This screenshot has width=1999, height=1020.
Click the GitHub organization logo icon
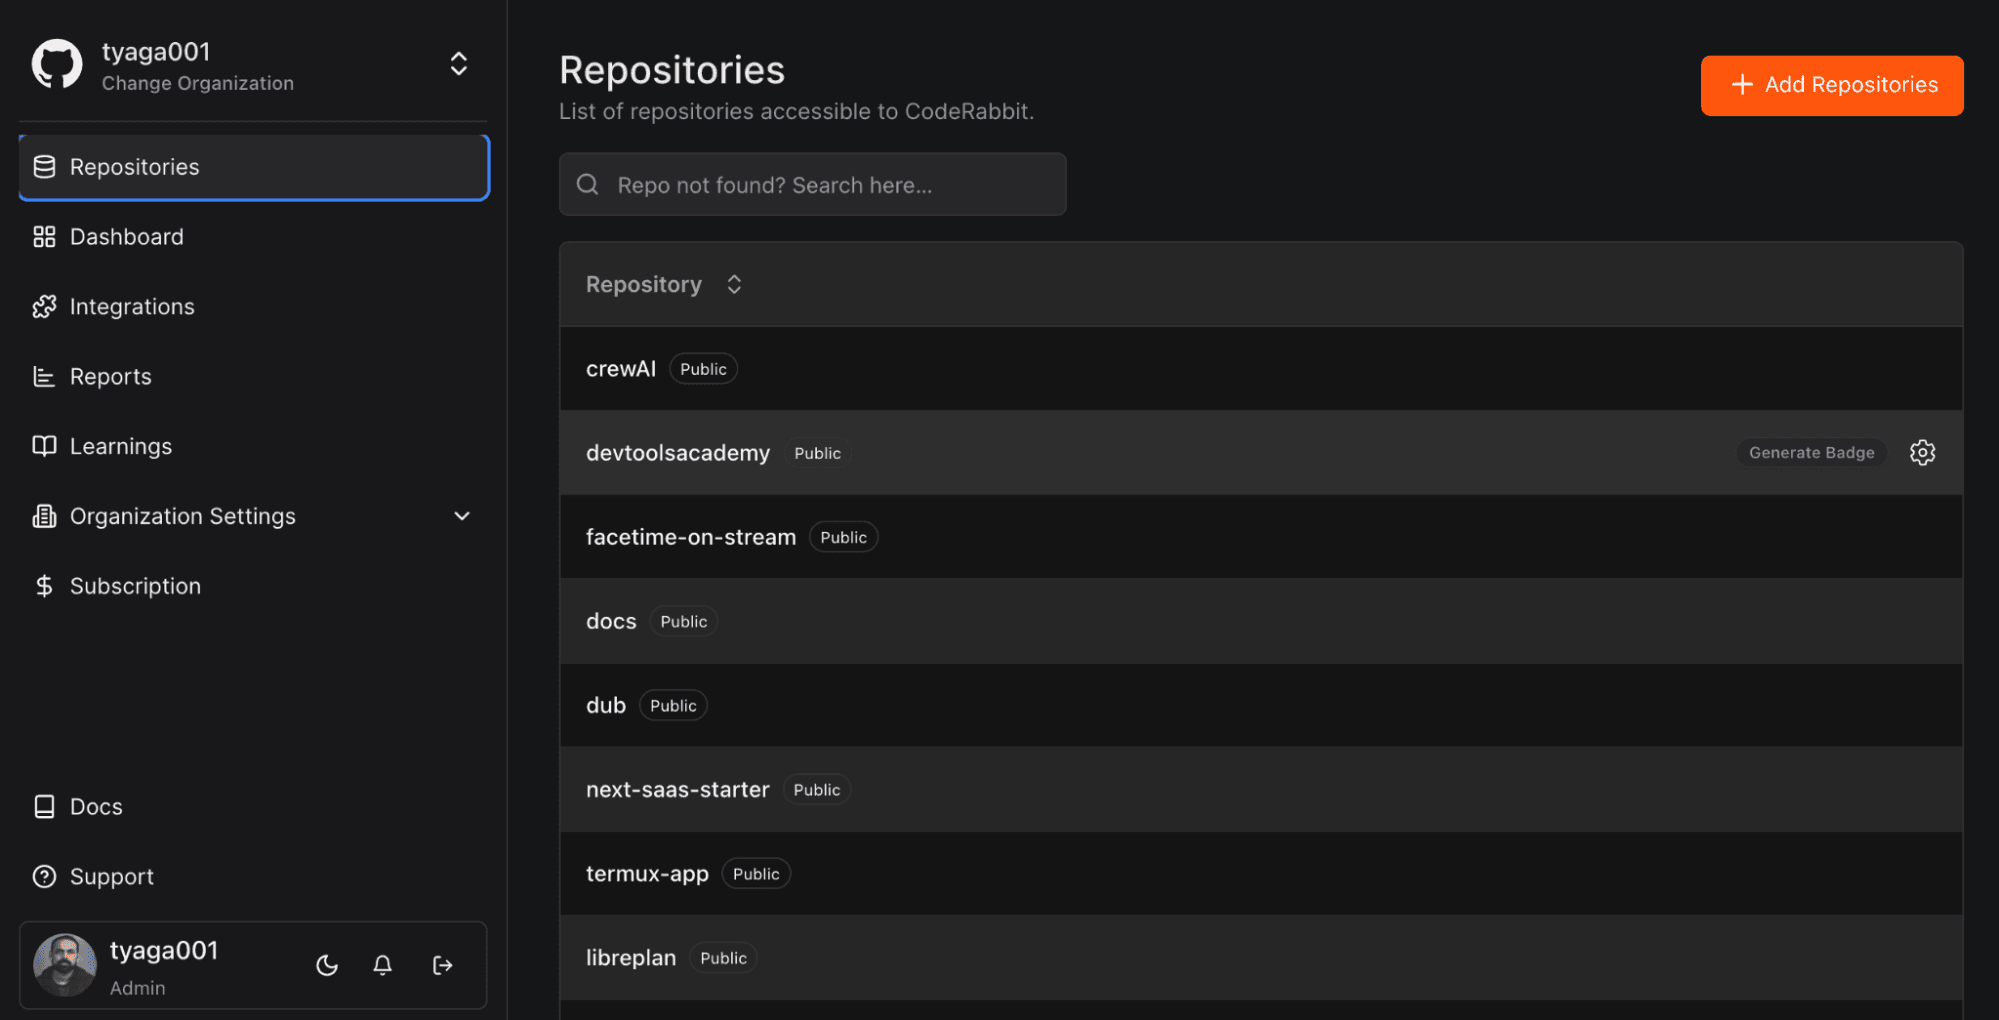pyautogui.click(x=57, y=65)
